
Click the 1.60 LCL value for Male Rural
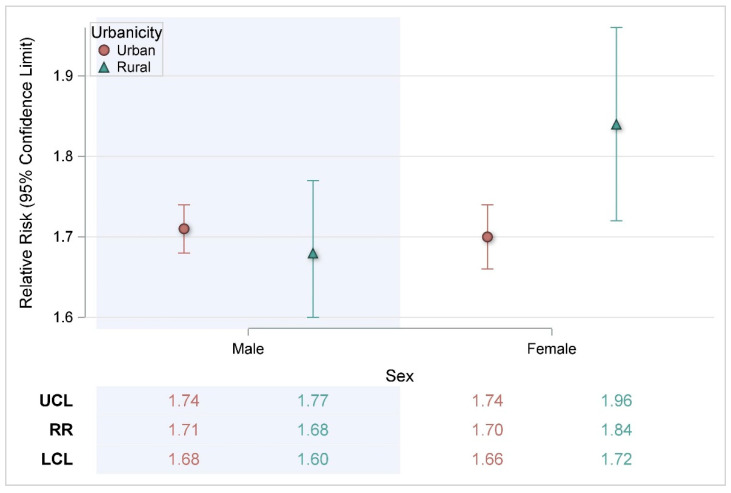point(313,459)
